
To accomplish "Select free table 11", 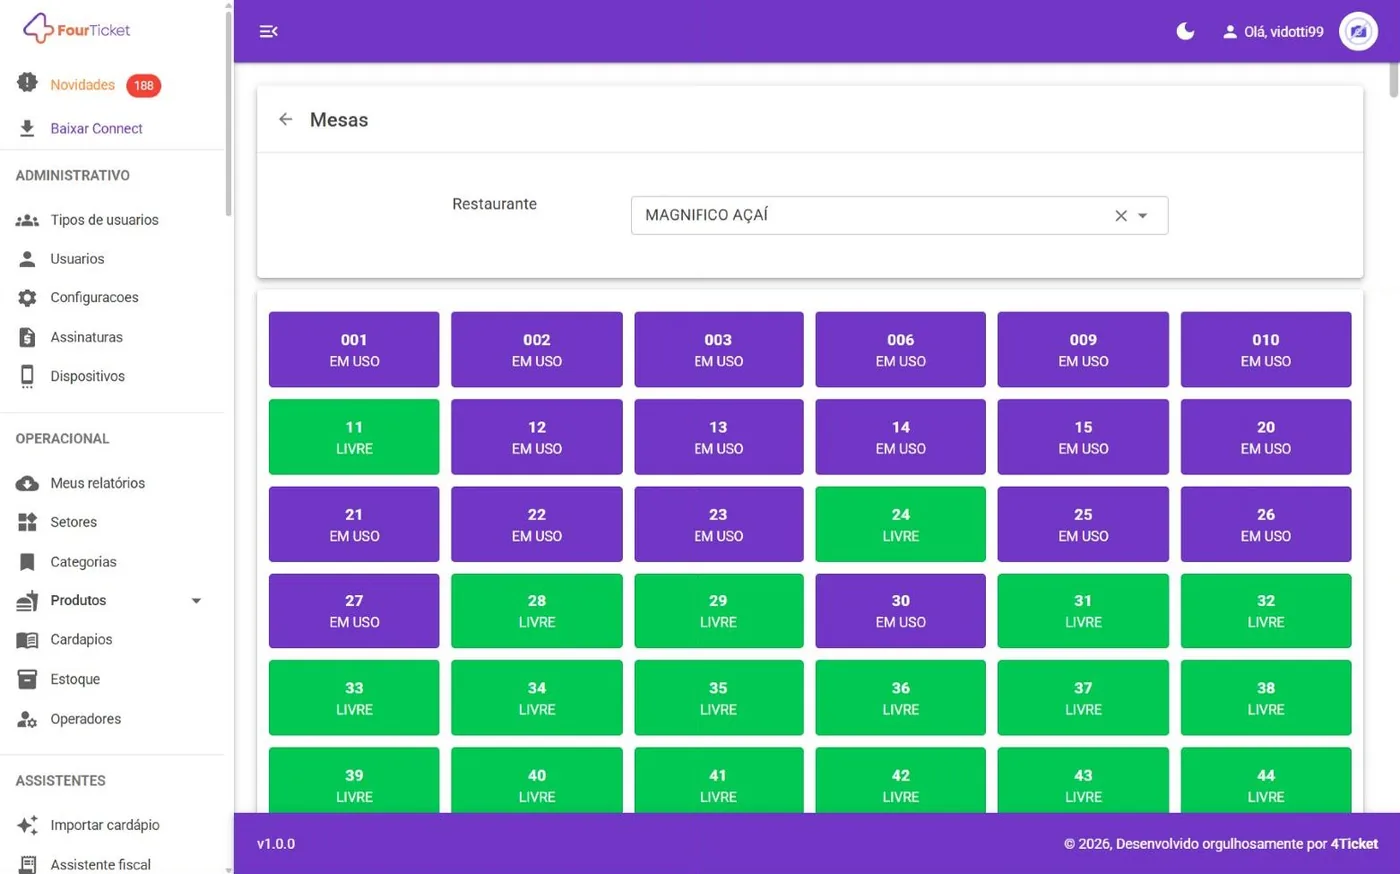I will (x=354, y=437).
